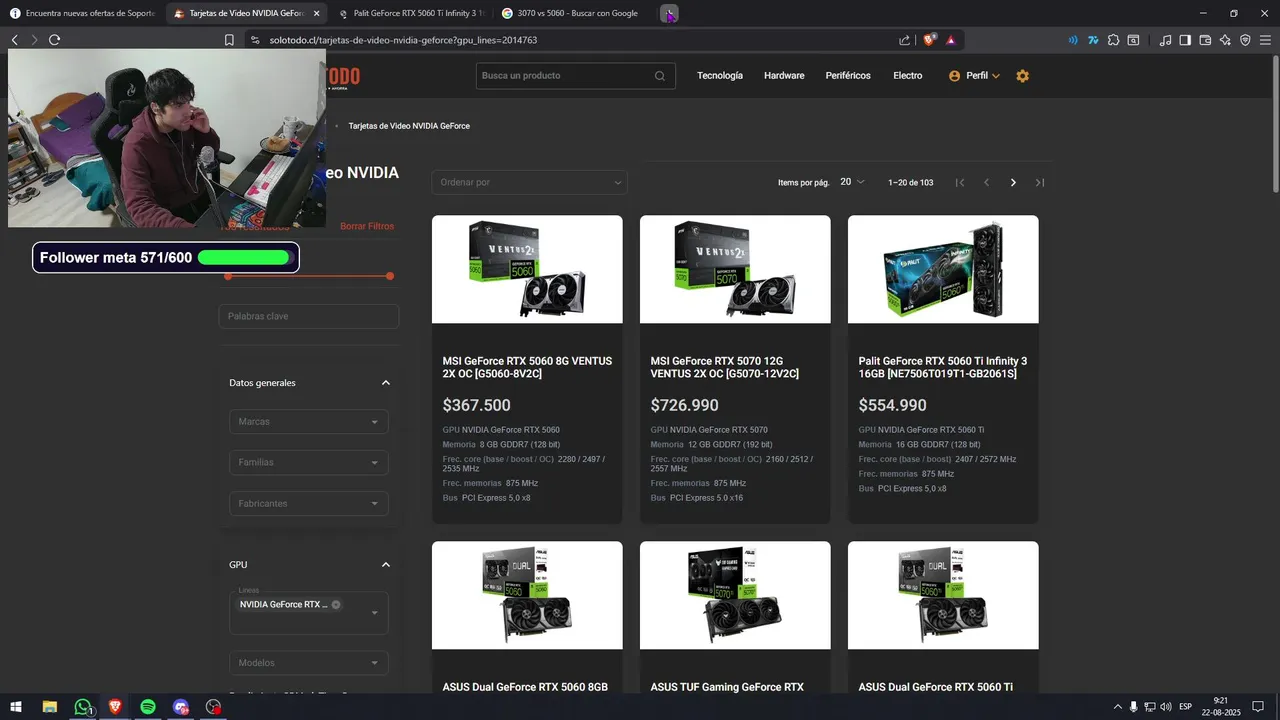
Task: Open the Electro menu
Action: coord(908,76)
